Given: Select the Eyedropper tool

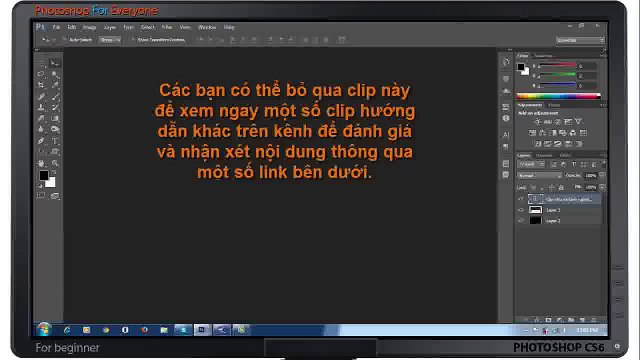Looking at the screenshot, I should point(55,85).
